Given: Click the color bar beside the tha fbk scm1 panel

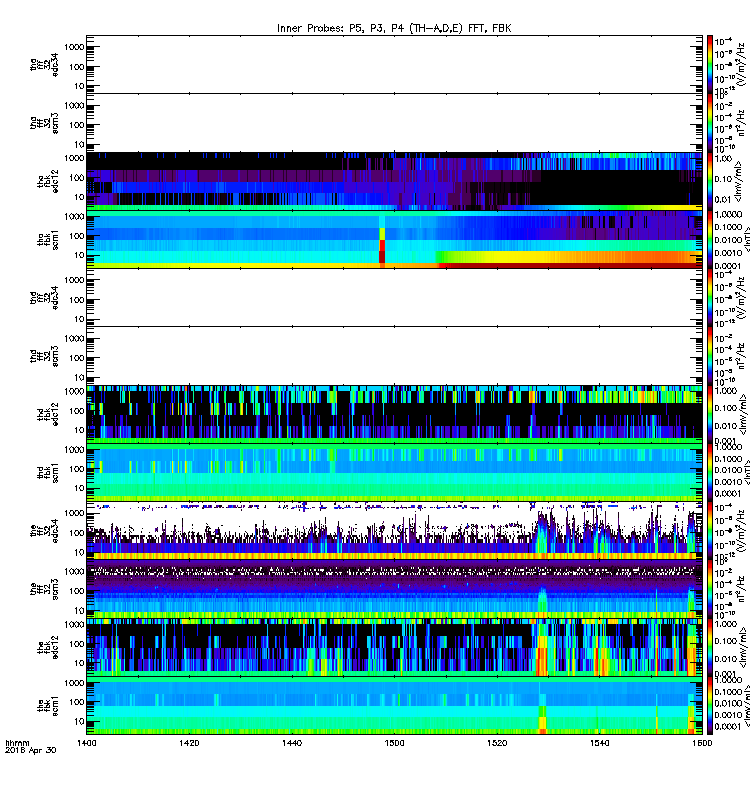Looking at the screenshot, I should (x=710, y=240).
